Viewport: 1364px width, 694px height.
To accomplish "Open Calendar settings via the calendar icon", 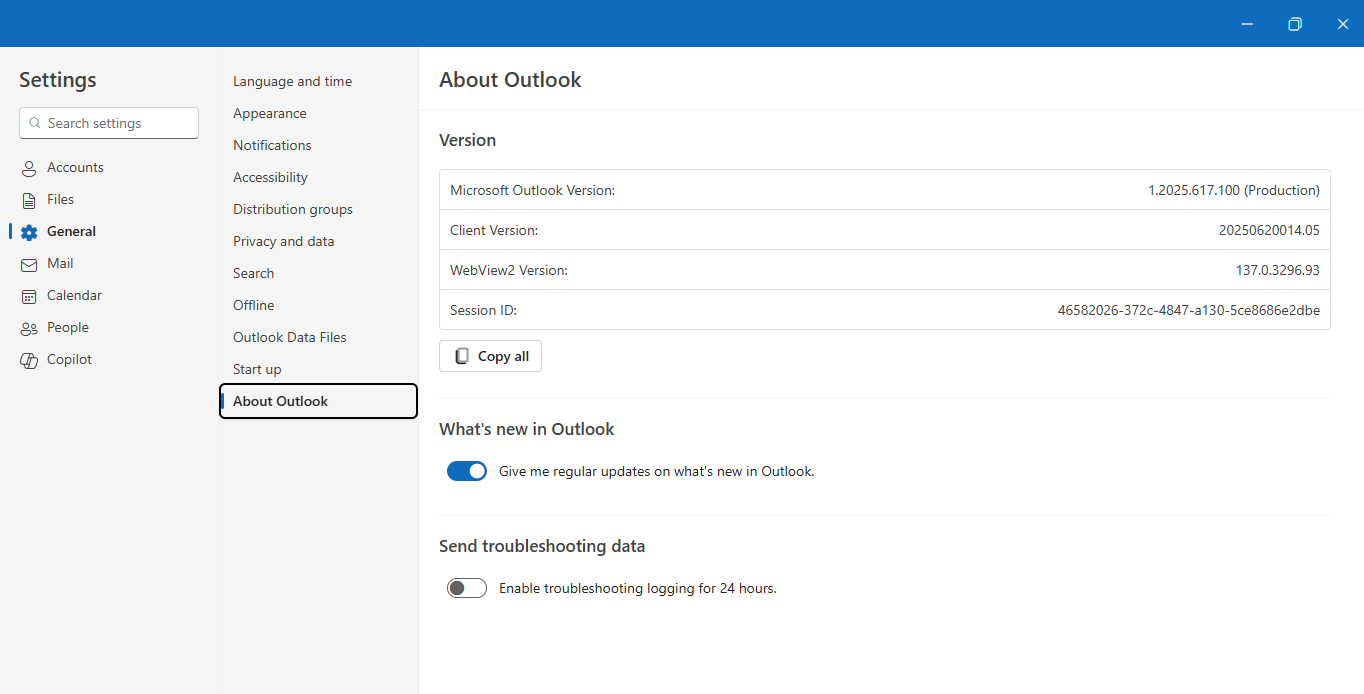I will point(28,295).
